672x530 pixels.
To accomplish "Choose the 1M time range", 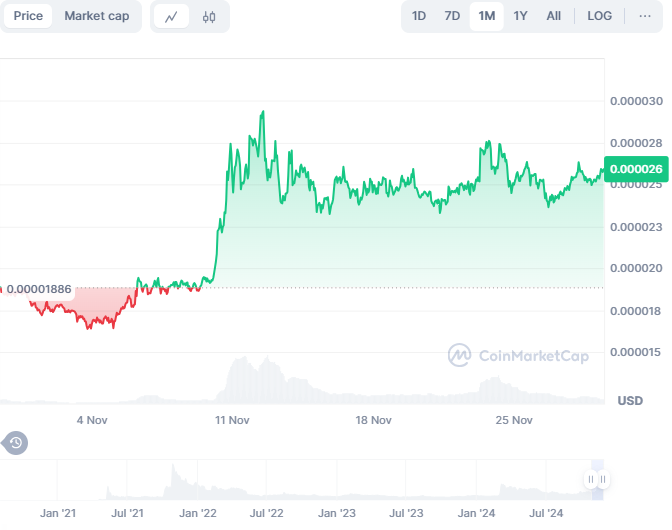I will [x=486, y=16].
